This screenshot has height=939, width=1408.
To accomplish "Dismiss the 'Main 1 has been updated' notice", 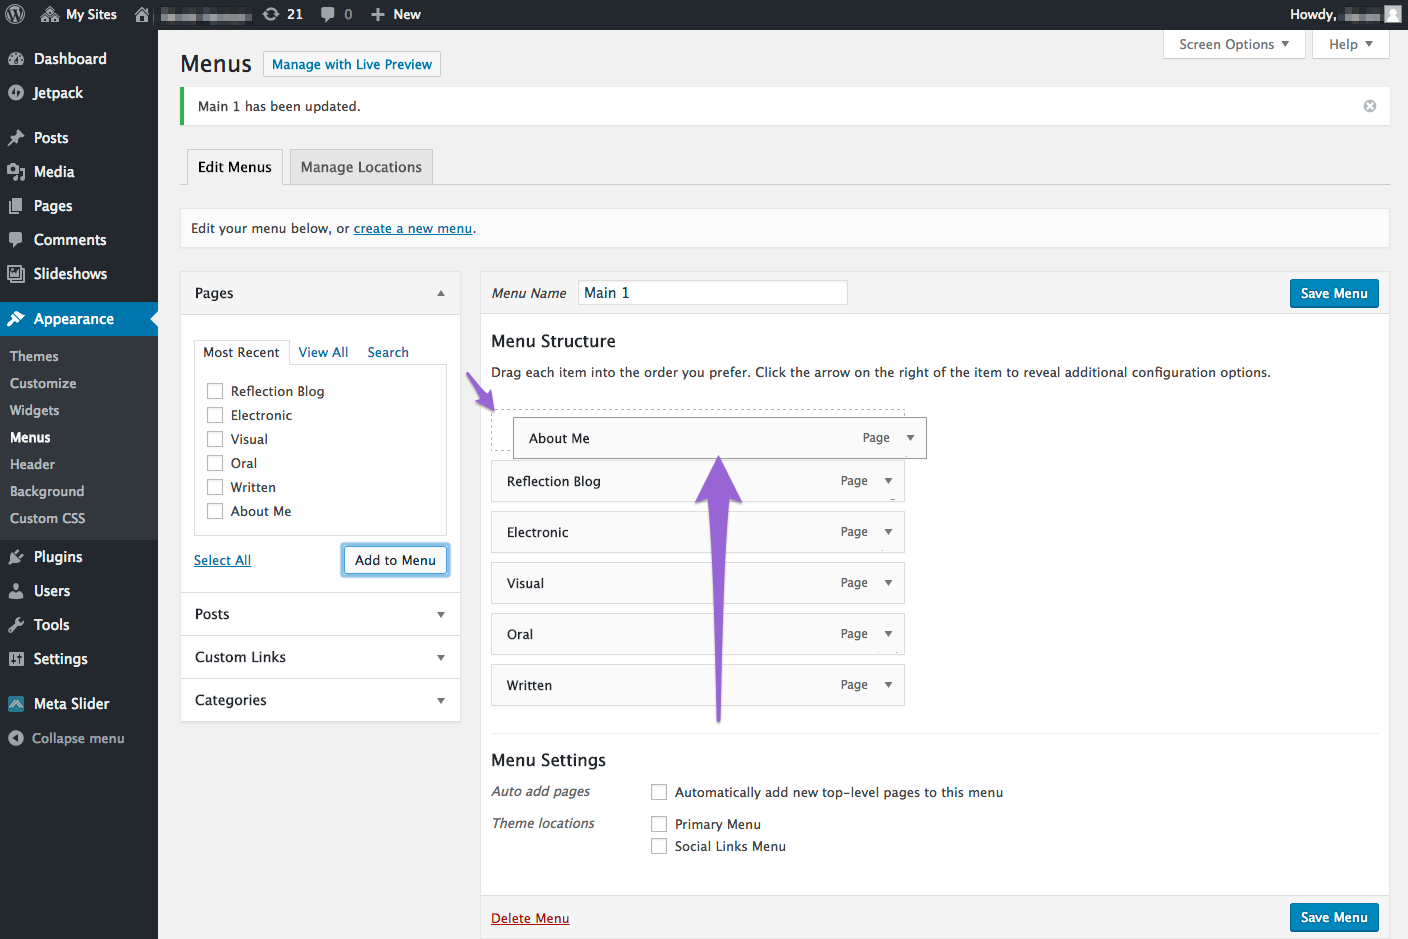I will click(1369, 106).
